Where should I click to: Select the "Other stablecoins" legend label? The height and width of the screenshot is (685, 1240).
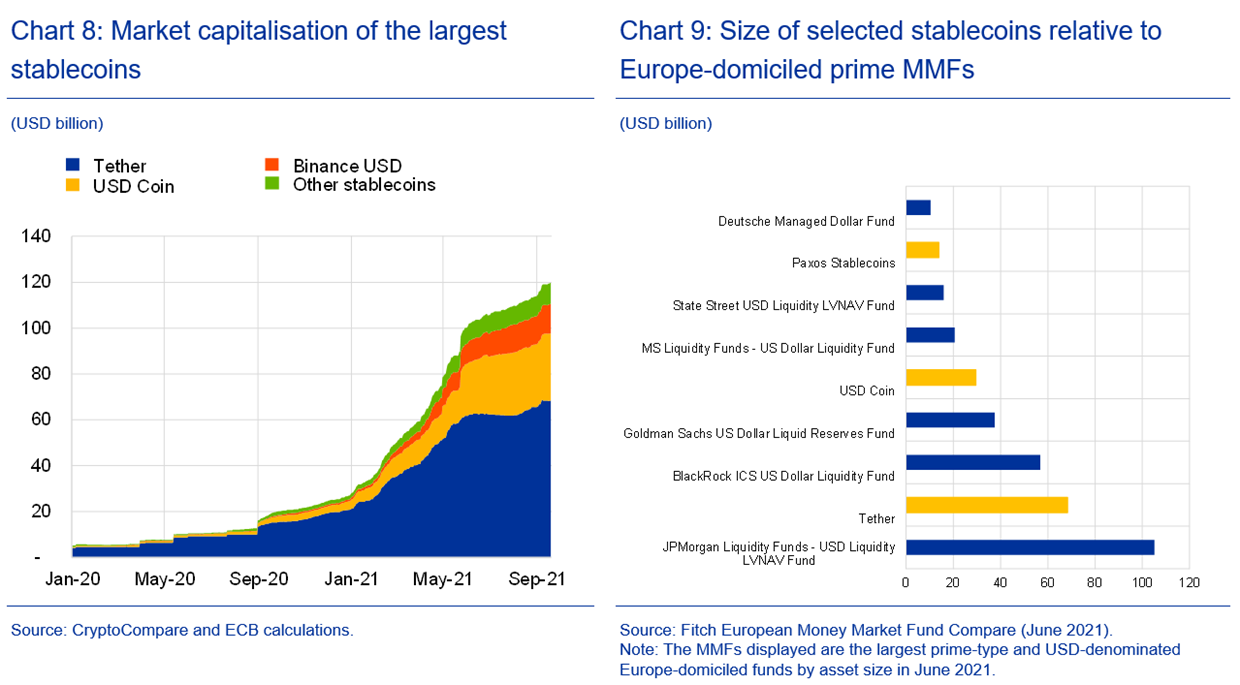(364, 185)
